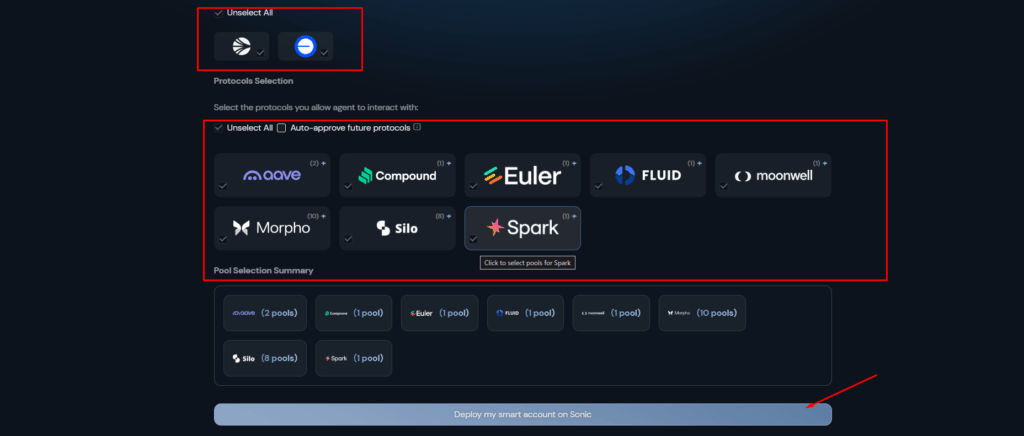Open the Morpho 10 pools summary chip

[x=702, y=313]
